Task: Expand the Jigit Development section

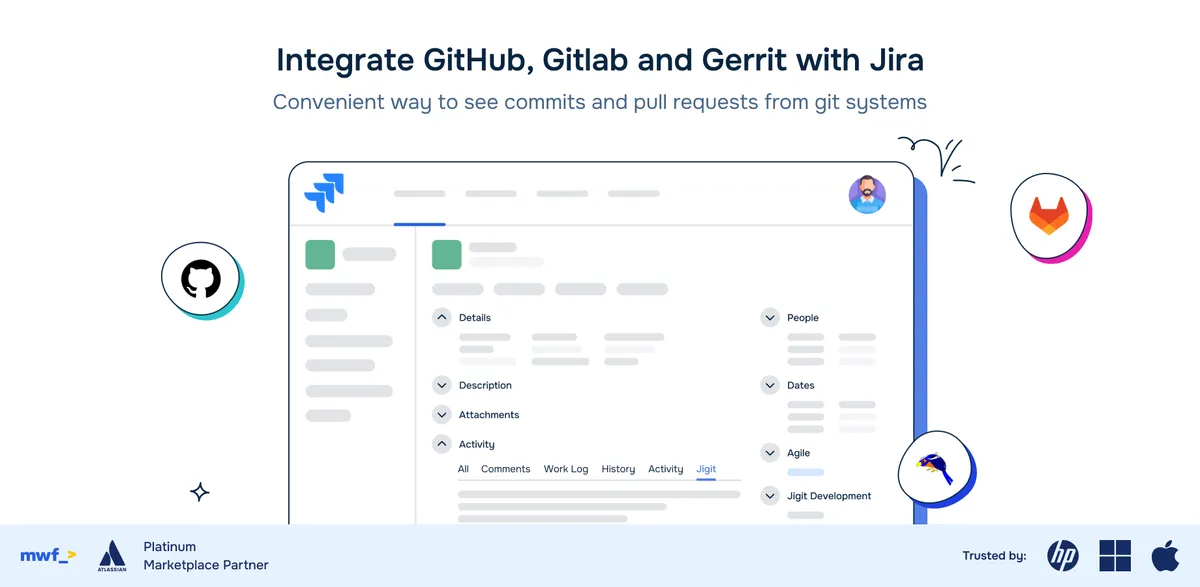Action: coord(770,496)
